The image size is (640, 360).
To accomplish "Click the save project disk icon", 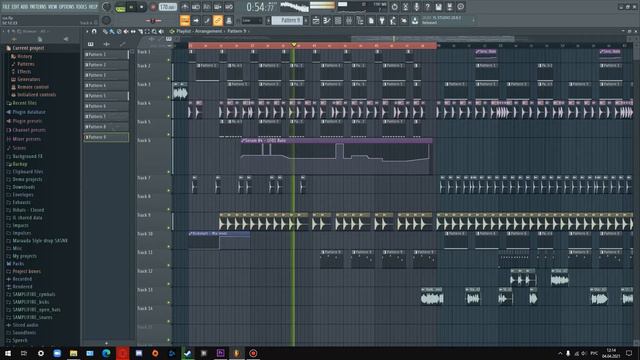I will point(438,7).
